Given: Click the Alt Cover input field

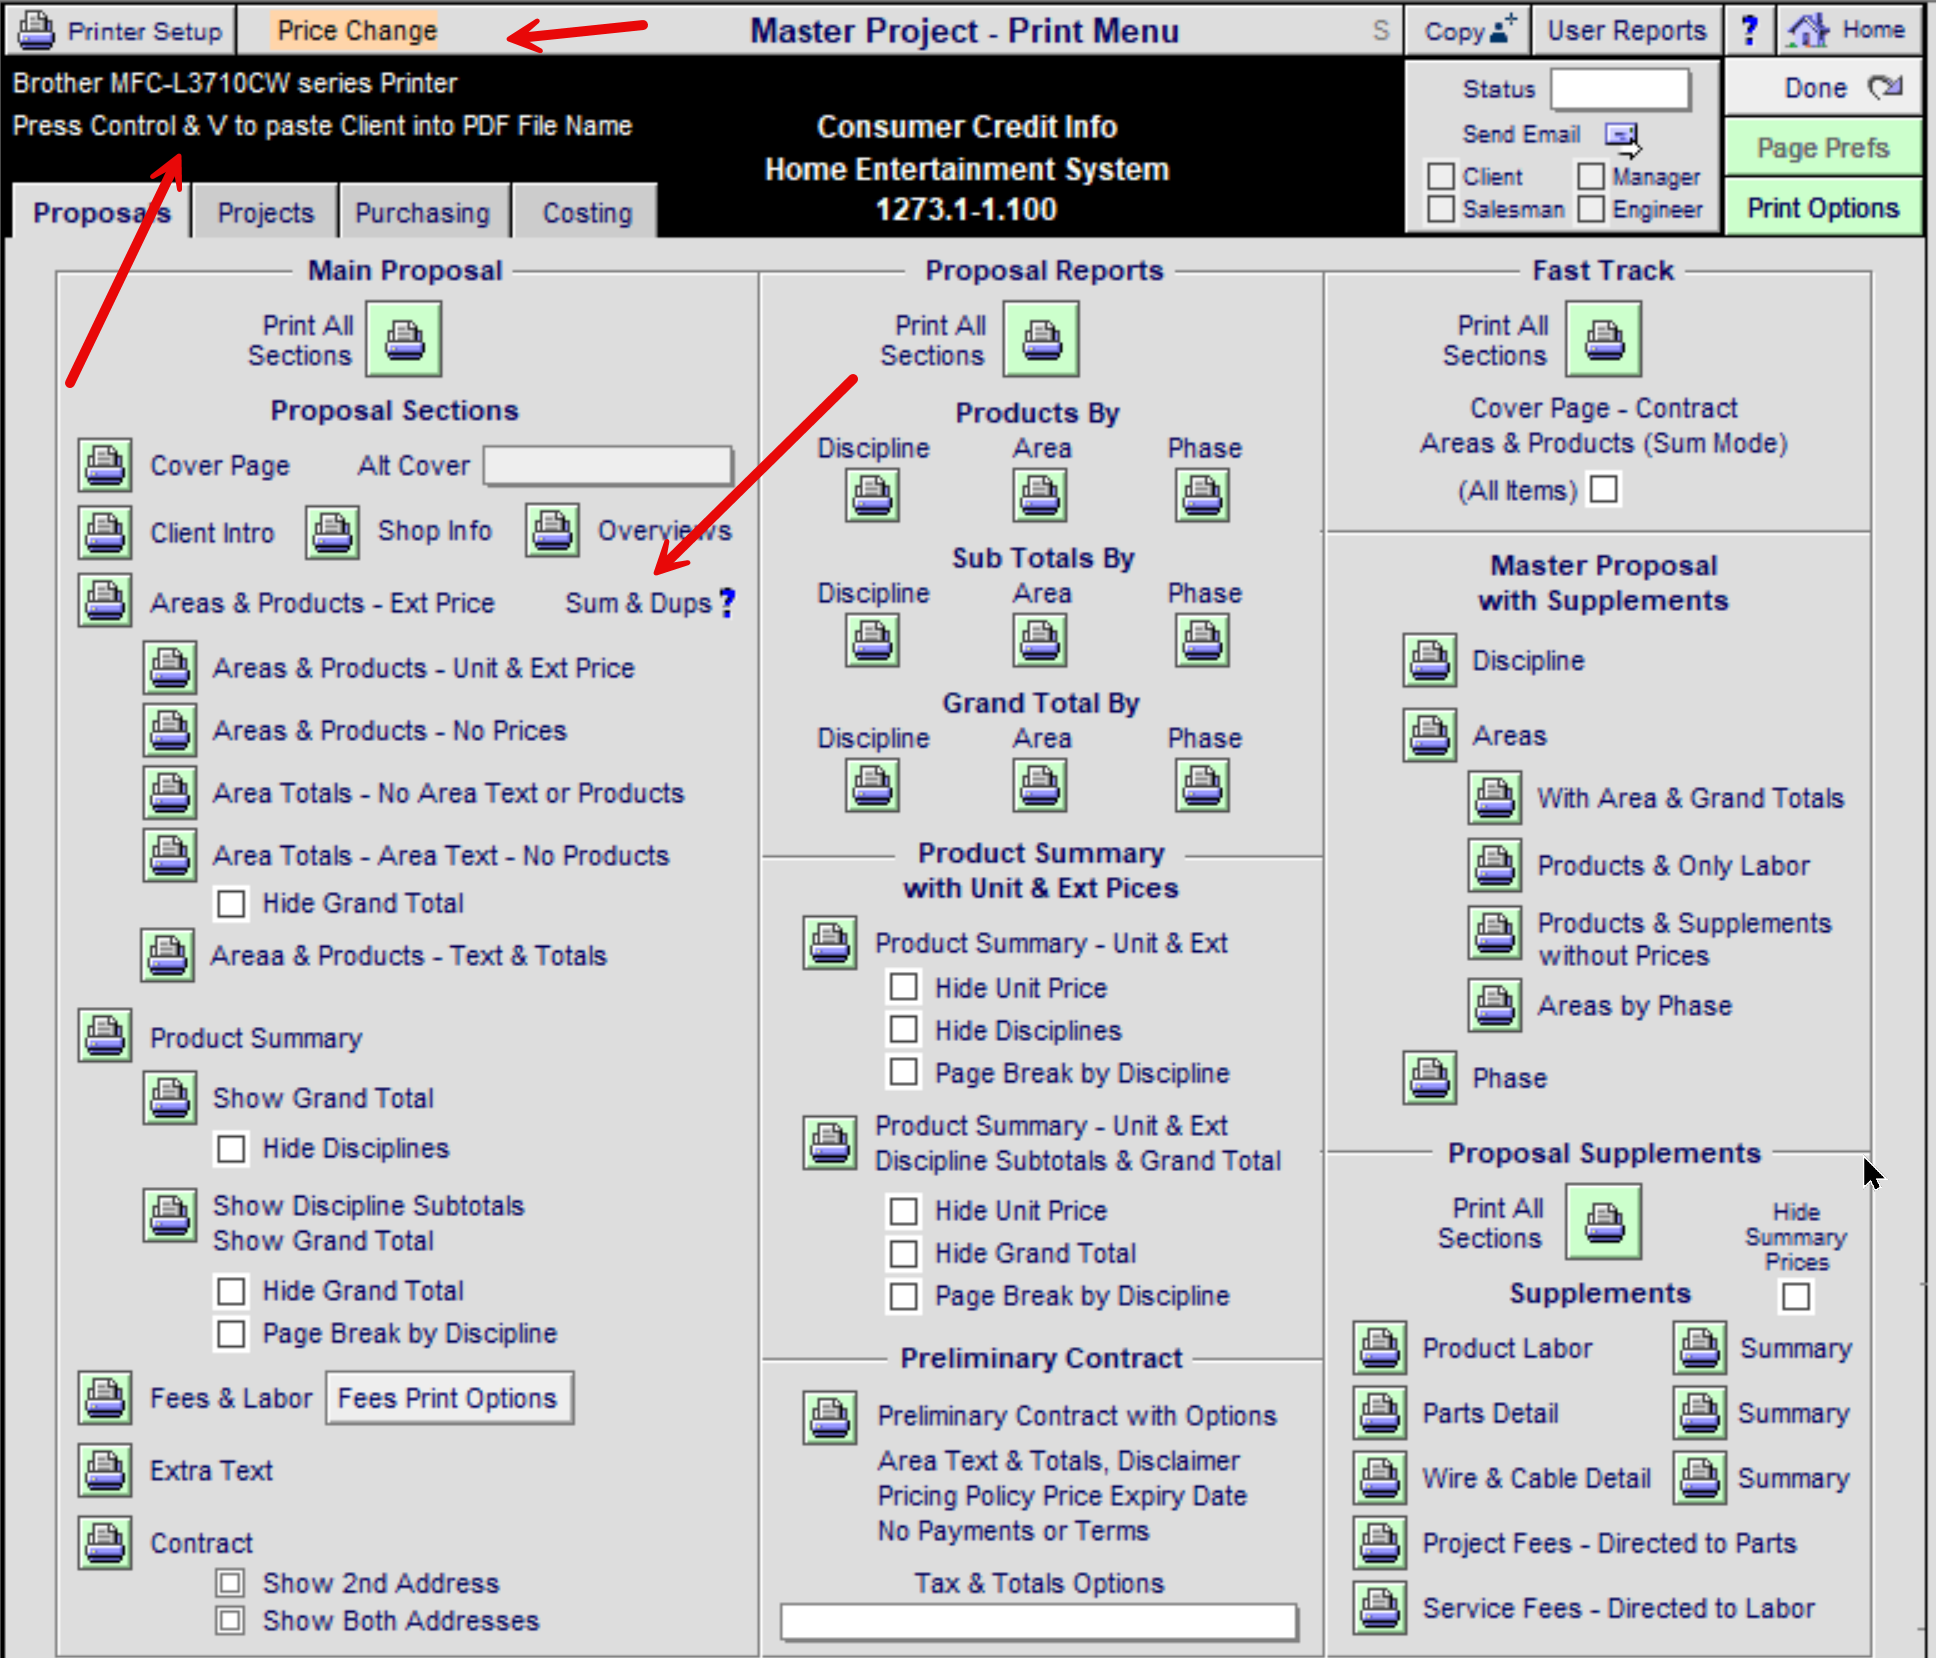Looking at the screenshot, I should tap(608, 466).
